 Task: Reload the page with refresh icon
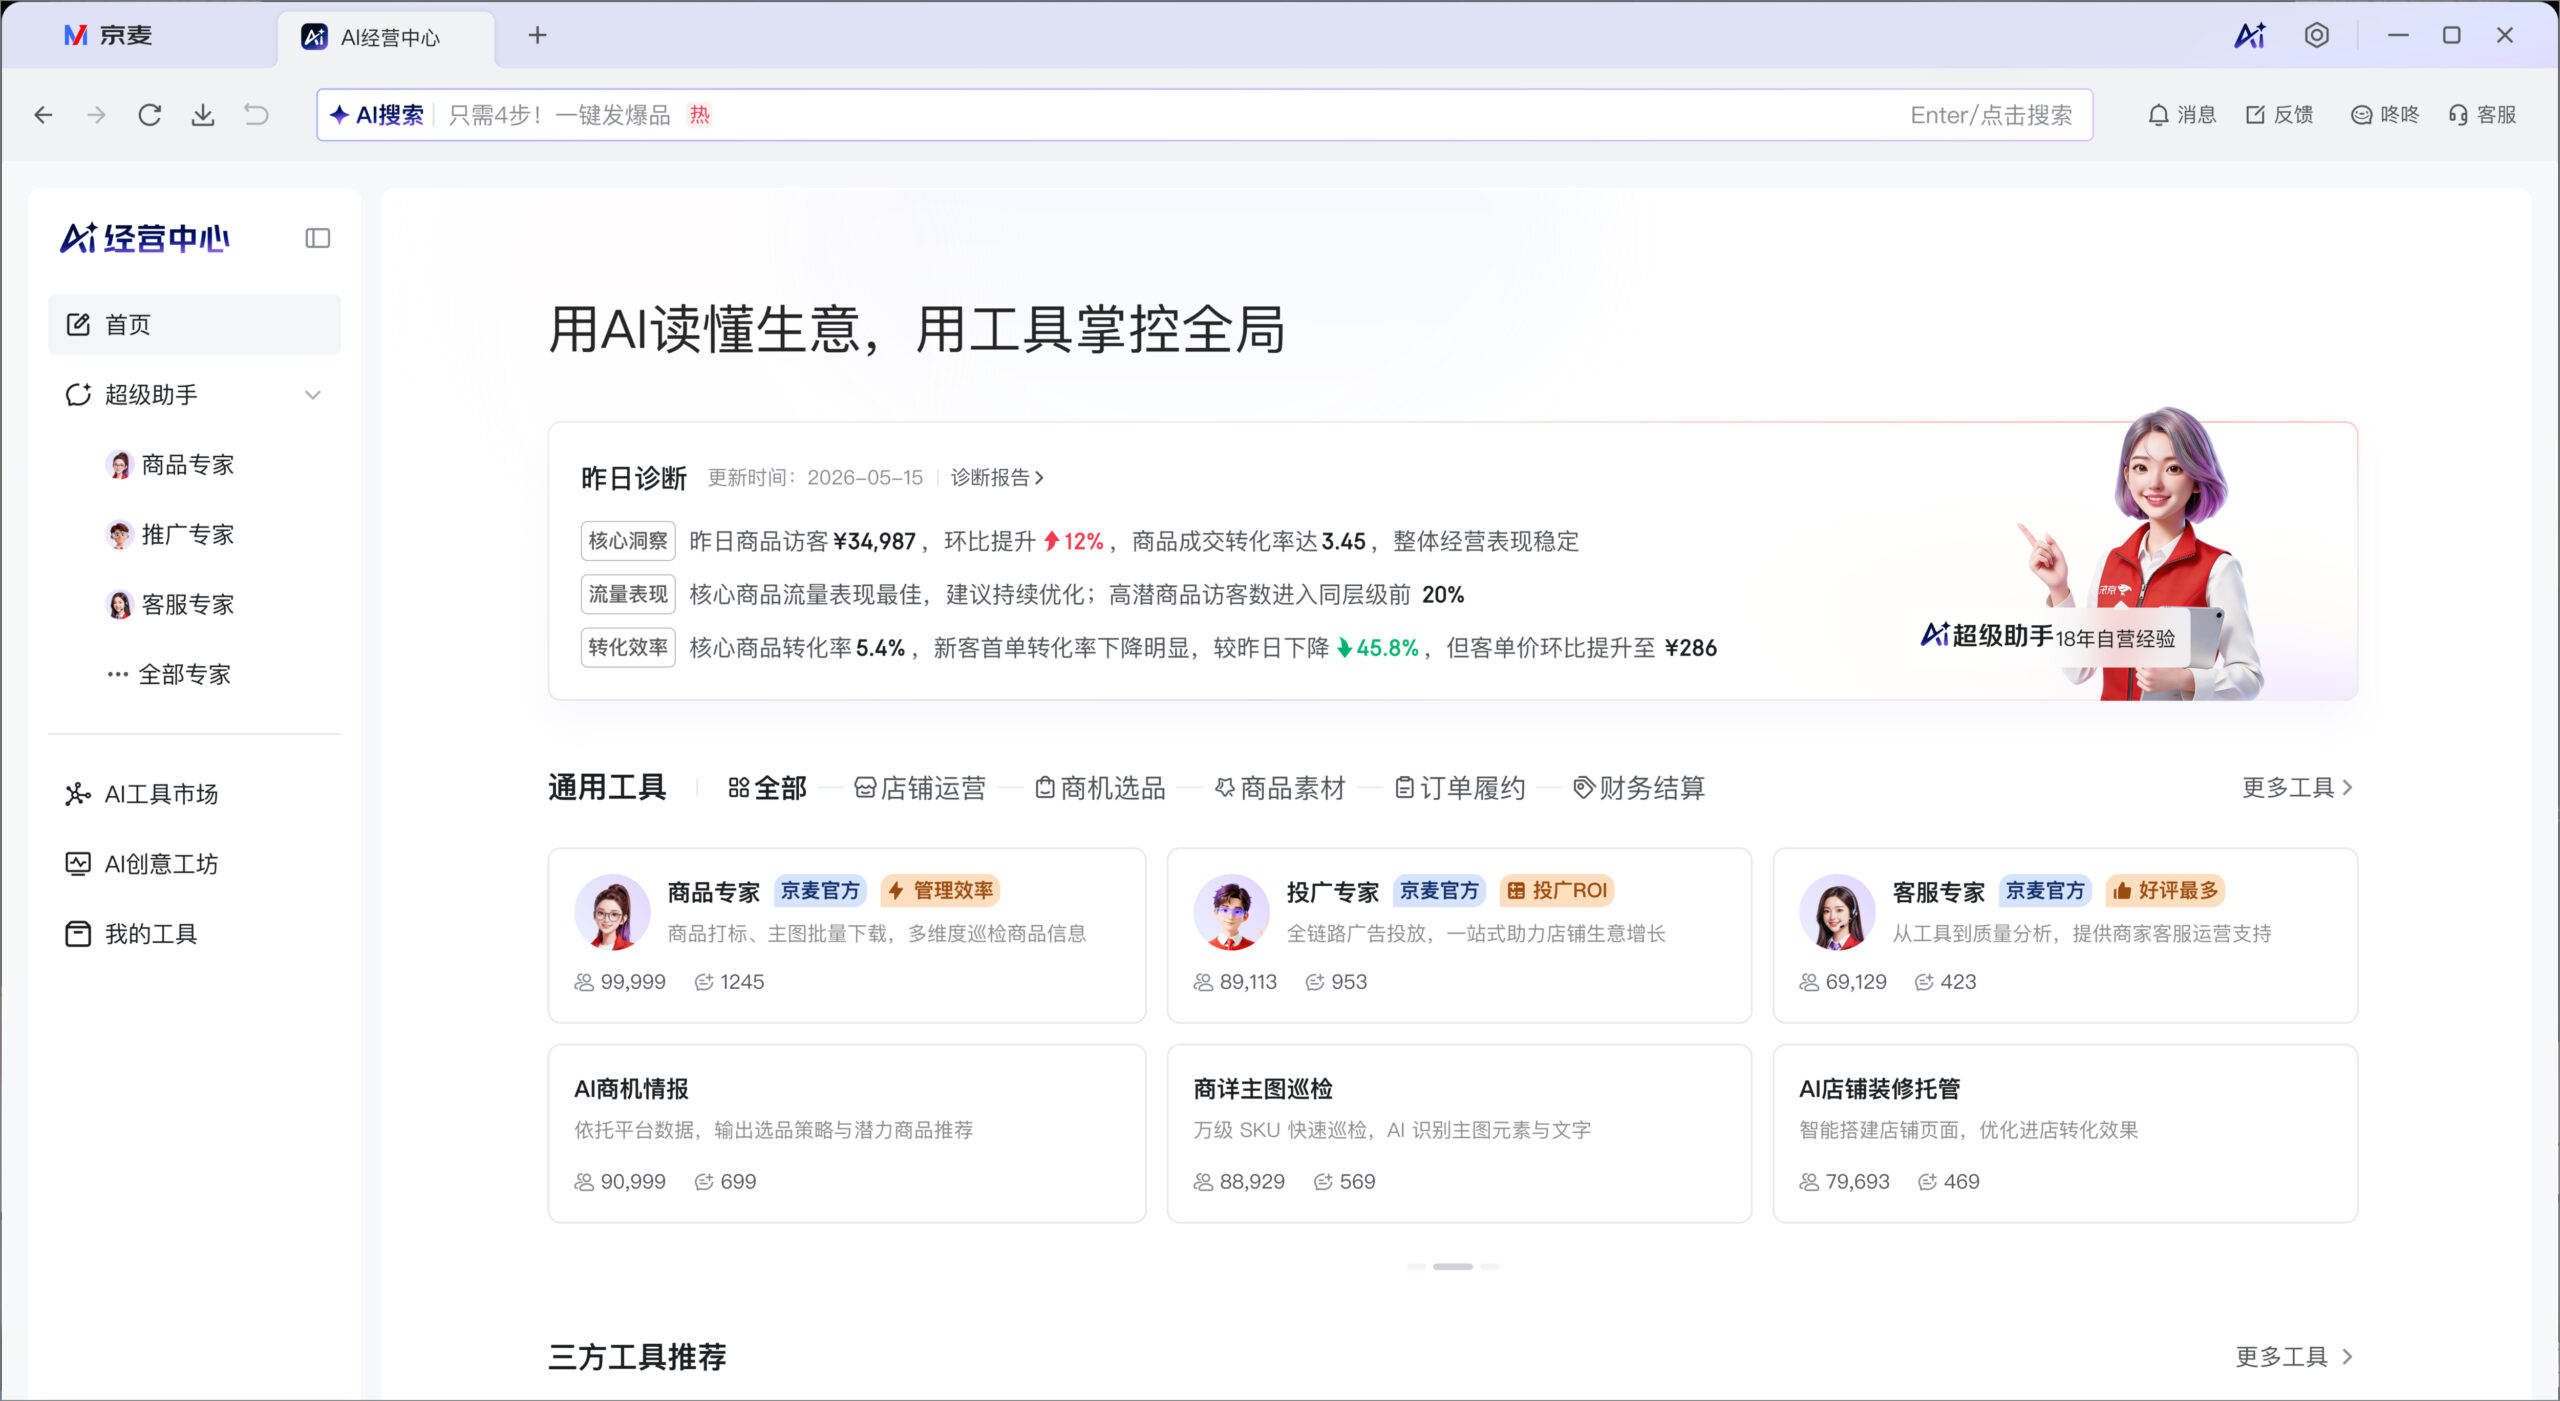(150, 115)
